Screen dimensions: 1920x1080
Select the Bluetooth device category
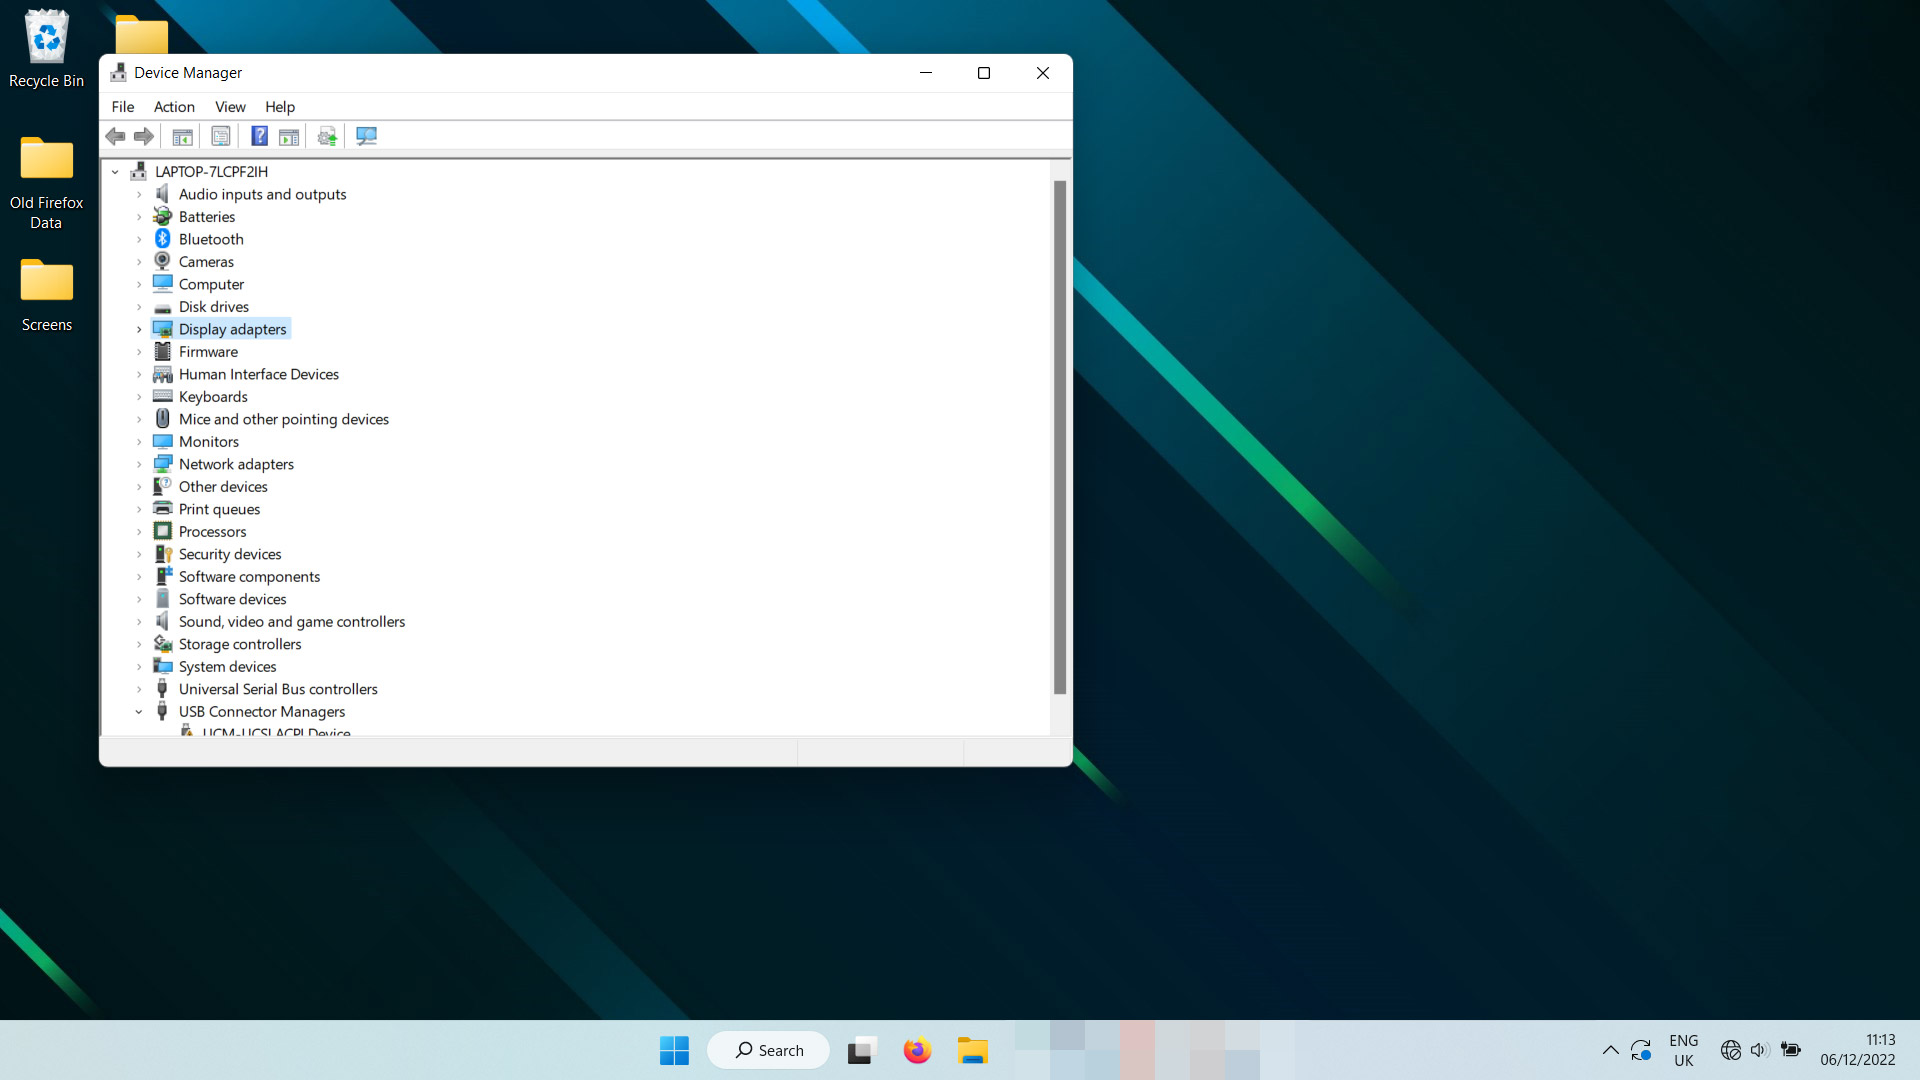coord(211,239)
